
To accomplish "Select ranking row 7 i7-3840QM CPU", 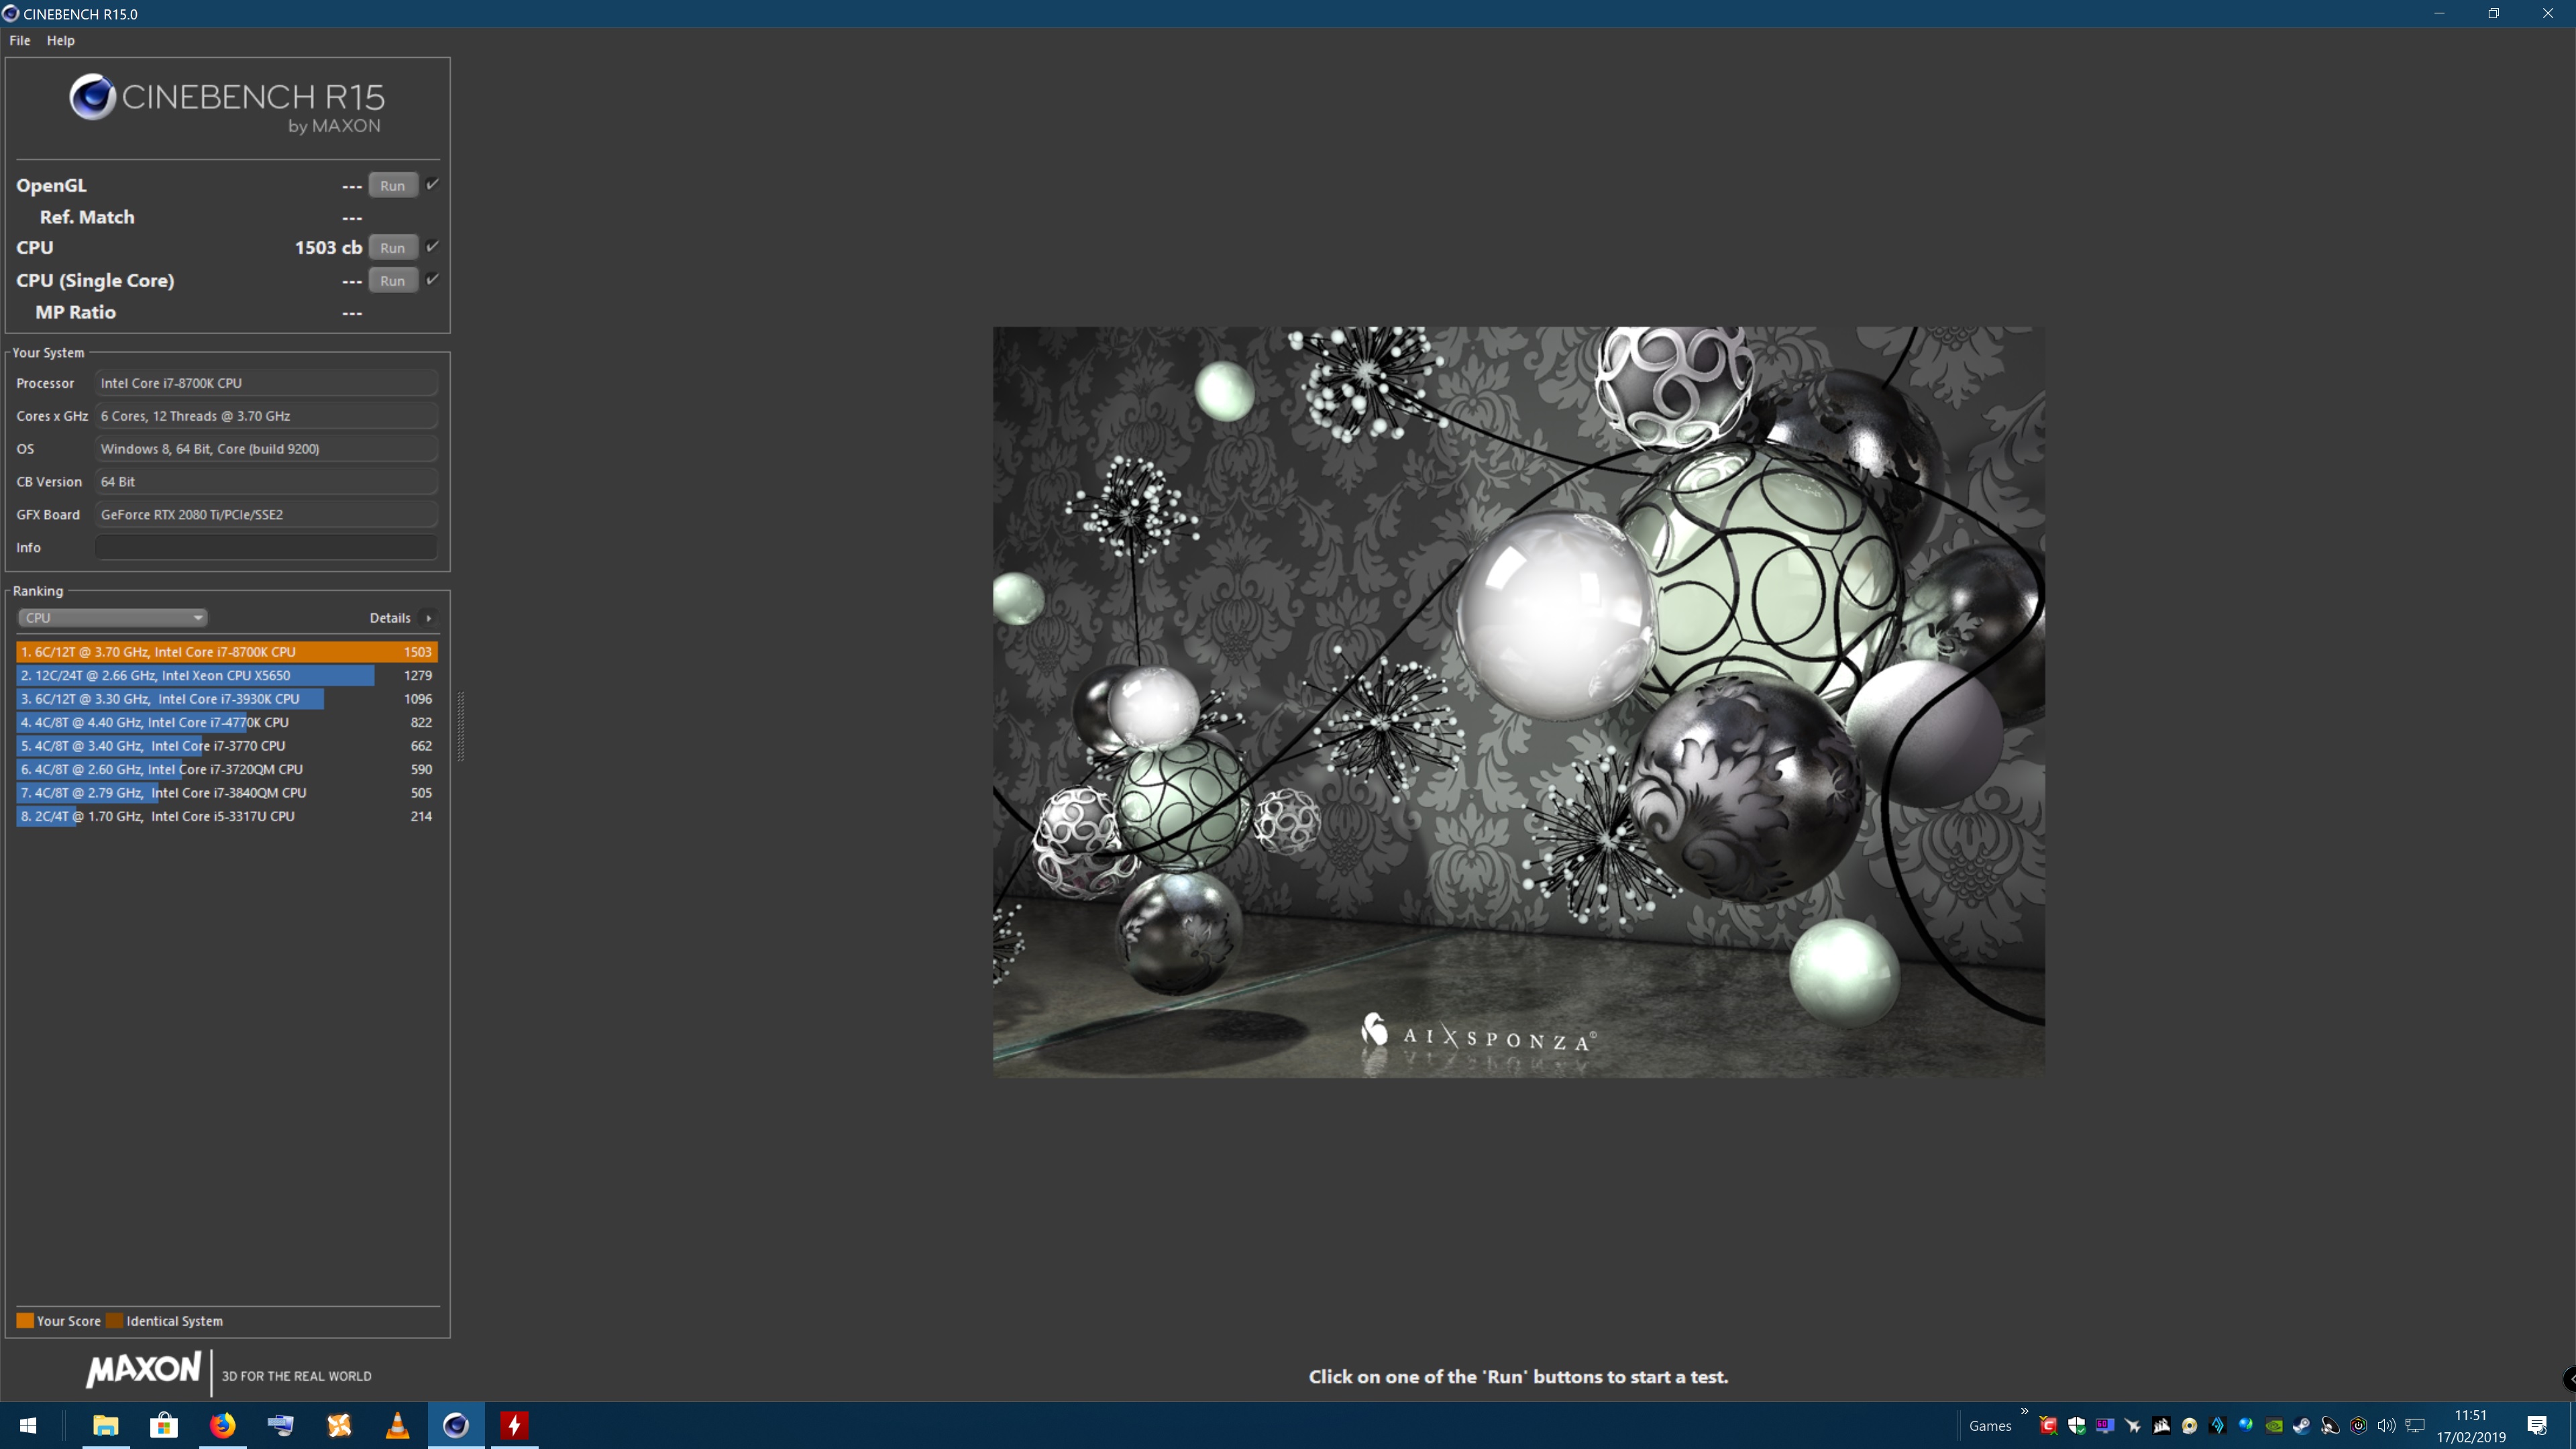I will (x=227, y=793).
